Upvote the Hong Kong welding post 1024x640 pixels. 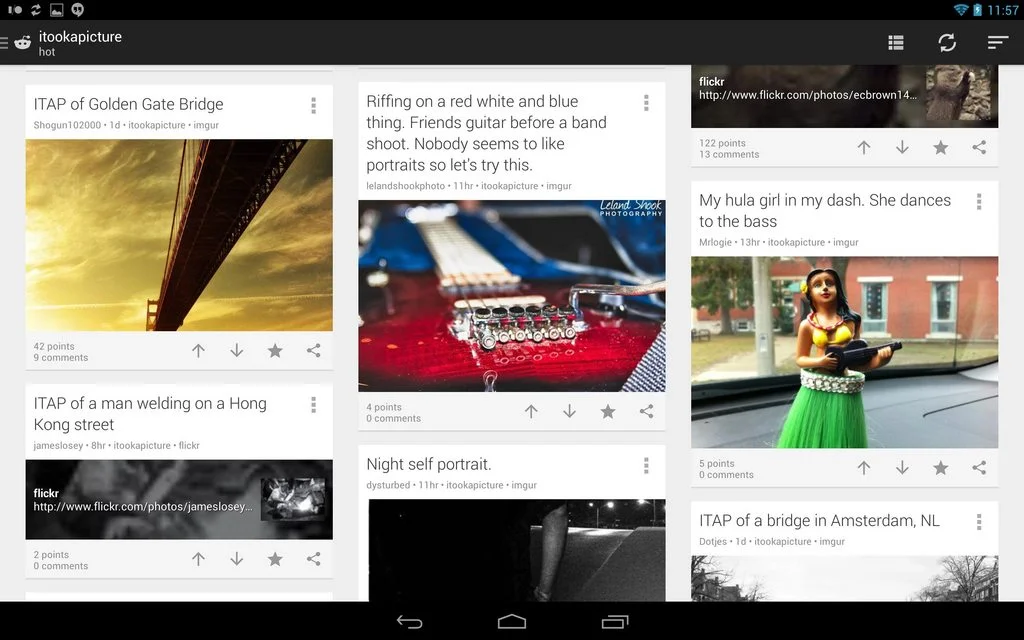pyautogui.click(x=199, y=559)
